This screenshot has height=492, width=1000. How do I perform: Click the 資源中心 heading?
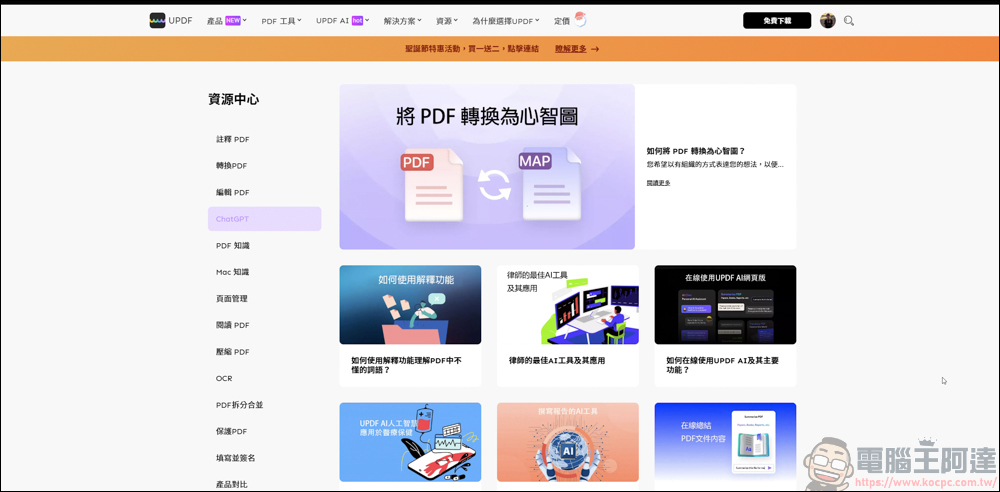233,100
